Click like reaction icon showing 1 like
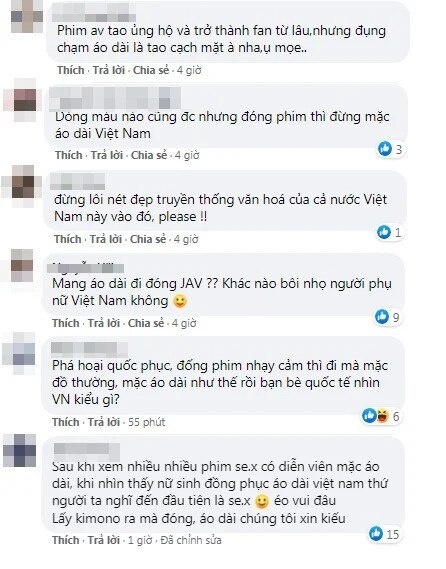This screenshot has width=446, height=569. [384, 232]
